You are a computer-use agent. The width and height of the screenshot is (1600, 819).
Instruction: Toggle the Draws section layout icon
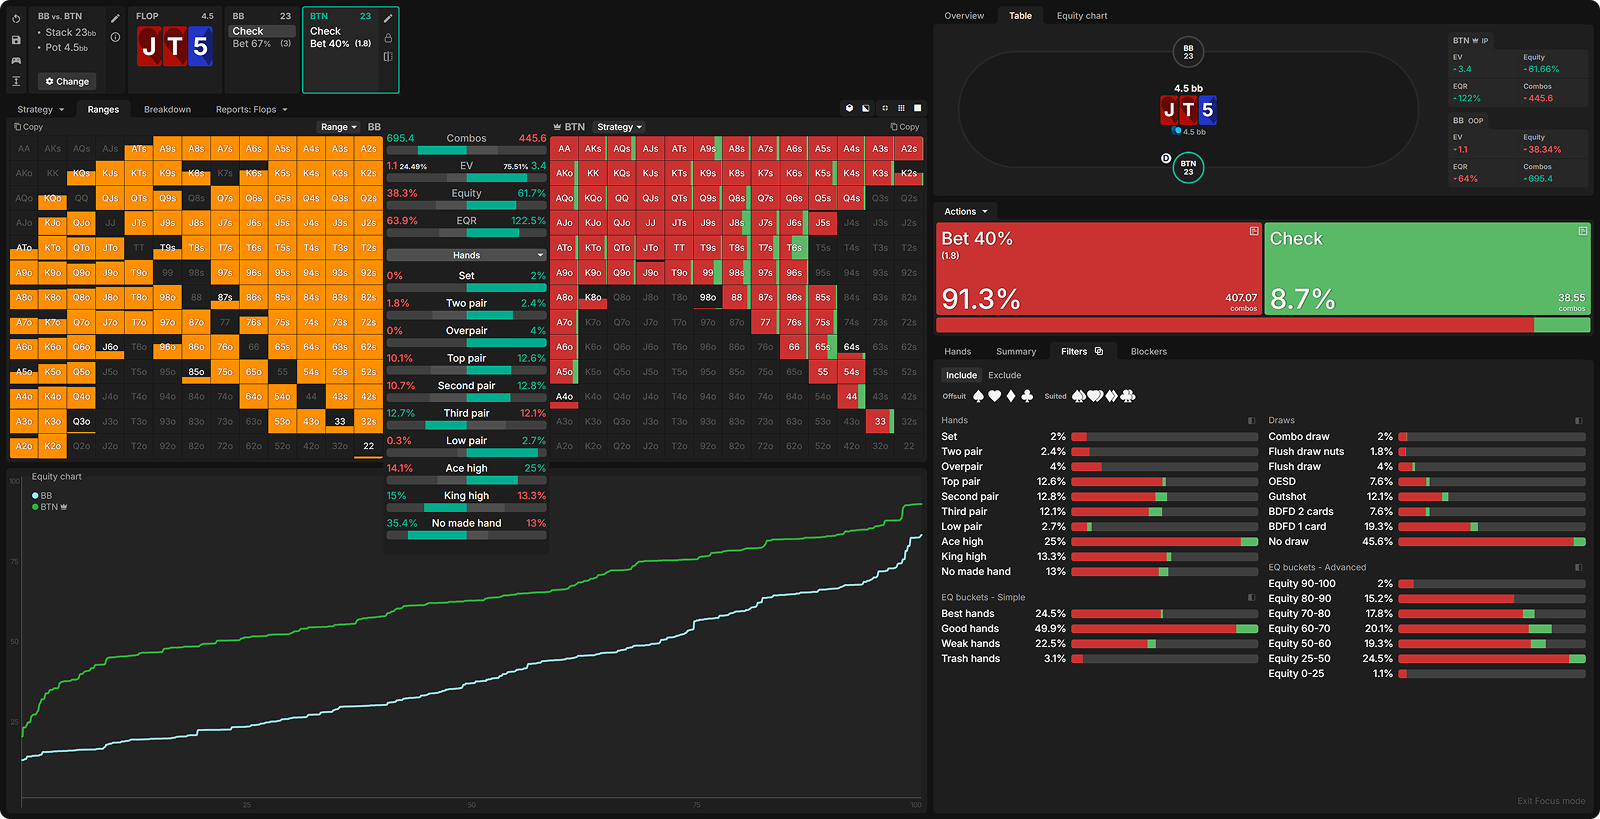coord(1579,421)
